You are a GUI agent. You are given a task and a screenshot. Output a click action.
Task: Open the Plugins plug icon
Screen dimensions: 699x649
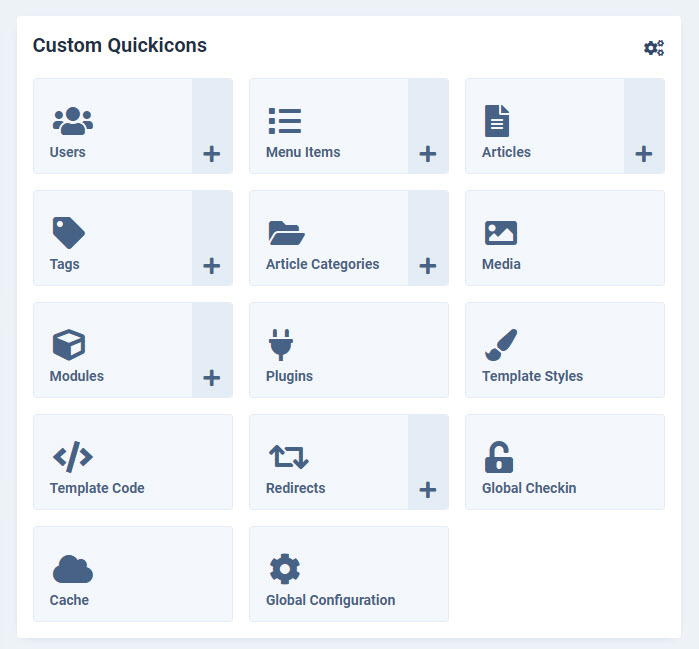pos(281,345)
